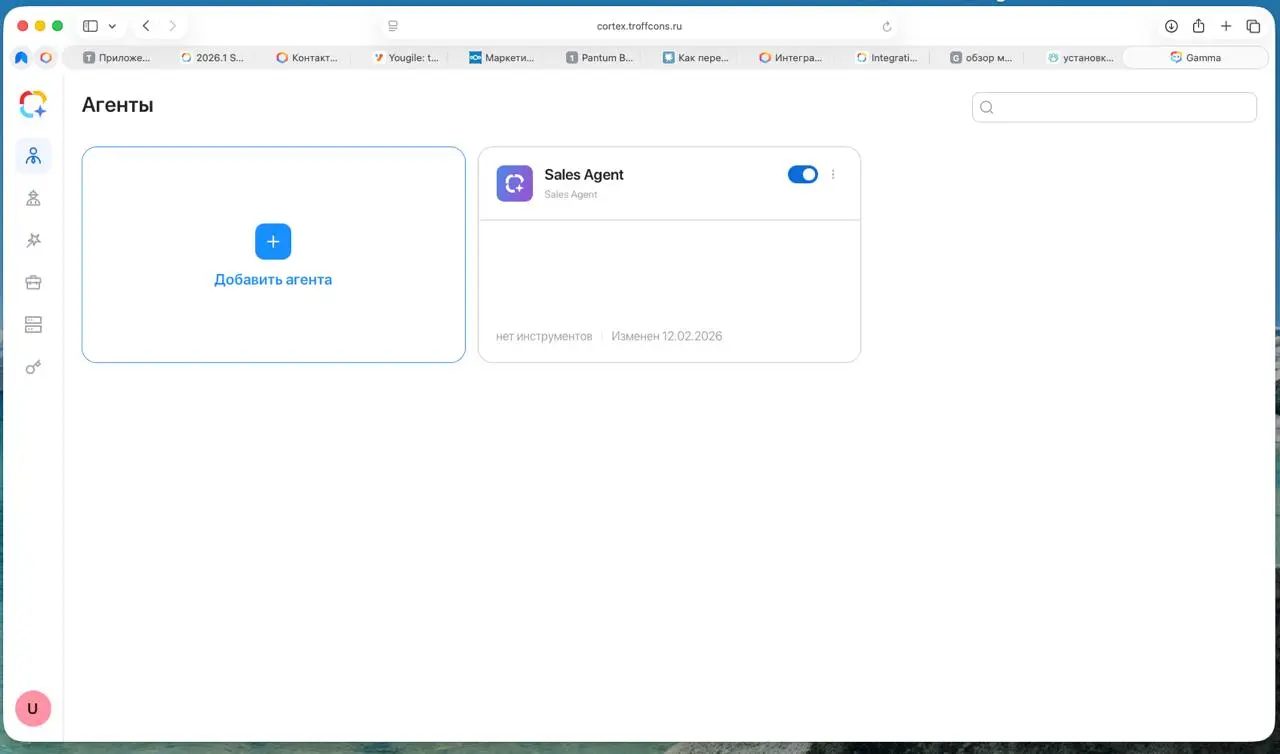Open the server stack sidebar section

tap(33, 324)
